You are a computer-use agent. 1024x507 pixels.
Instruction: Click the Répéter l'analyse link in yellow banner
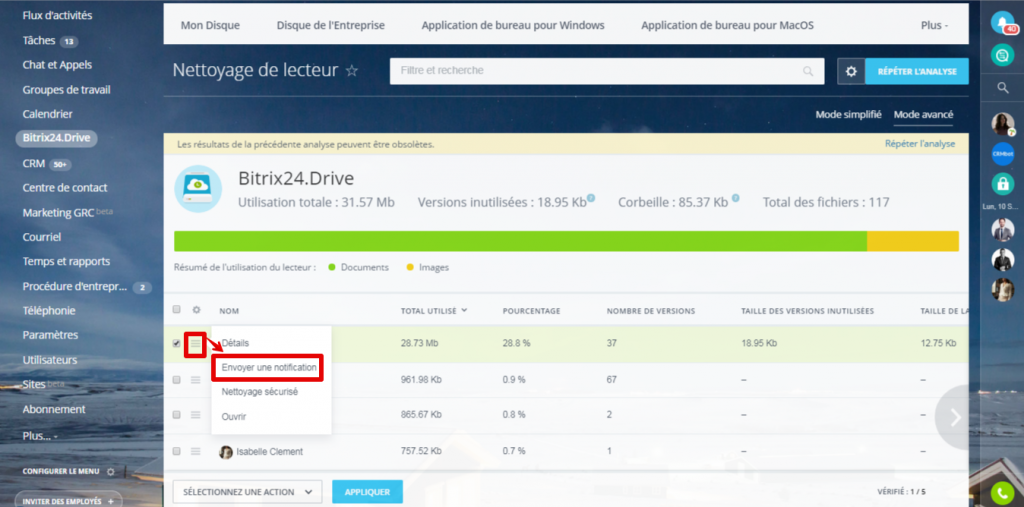[920, 144]
